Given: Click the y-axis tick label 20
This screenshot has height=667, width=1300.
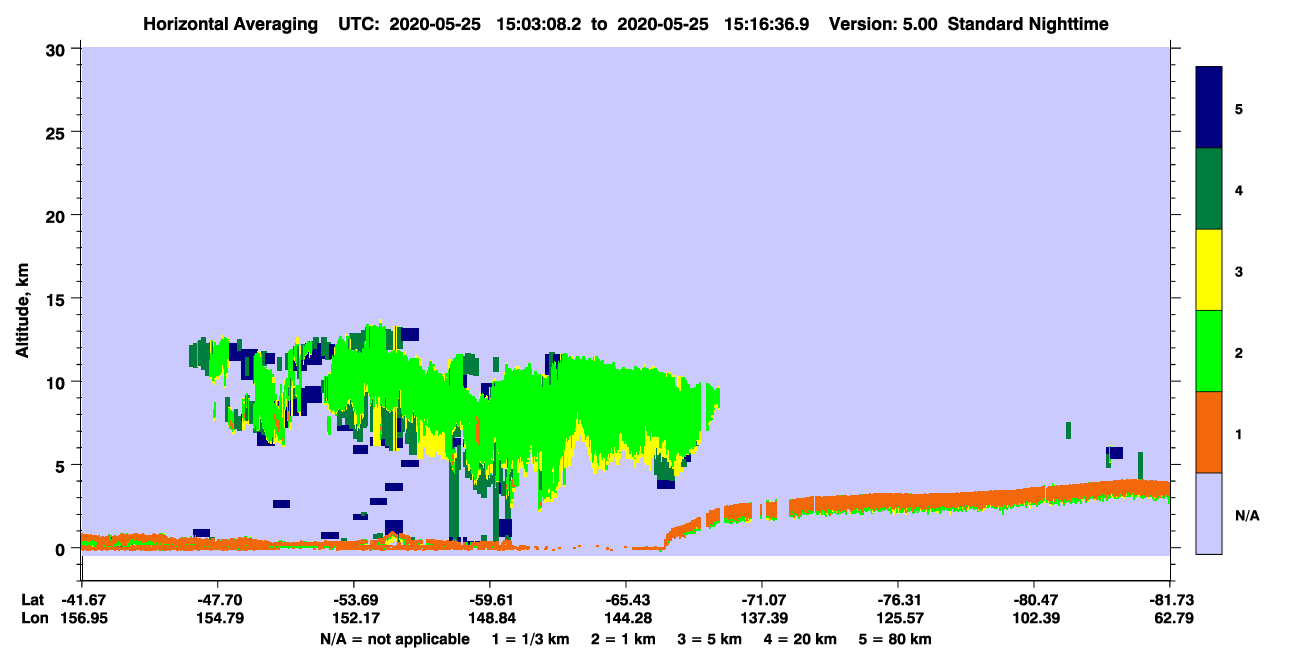Looking at the screenshot, I should (x=58, y=216).
